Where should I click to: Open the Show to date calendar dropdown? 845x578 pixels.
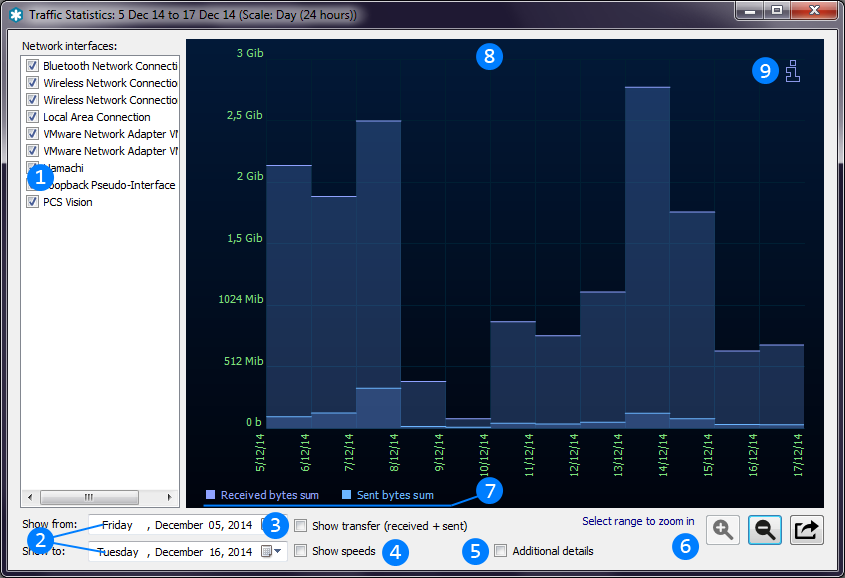271,551
